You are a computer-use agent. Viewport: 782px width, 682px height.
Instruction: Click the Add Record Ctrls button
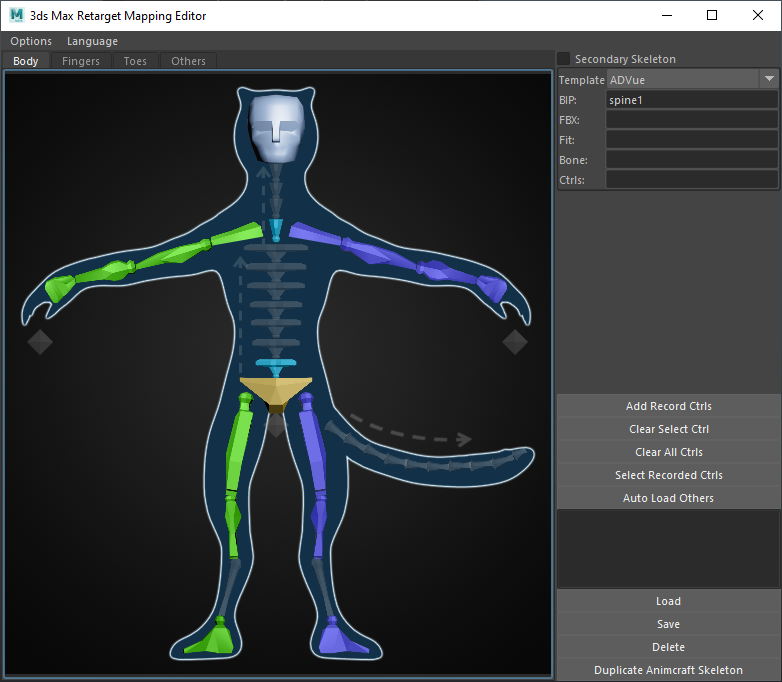tap(668, 406)
